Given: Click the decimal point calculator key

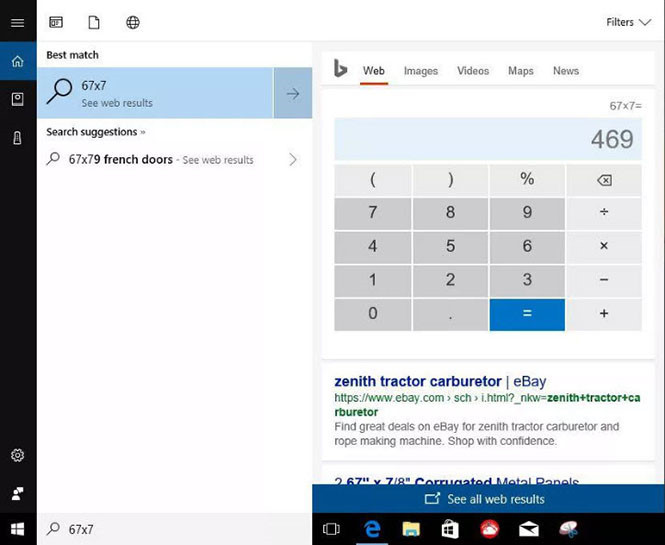Looking at the screenshot, I should 450,314.
